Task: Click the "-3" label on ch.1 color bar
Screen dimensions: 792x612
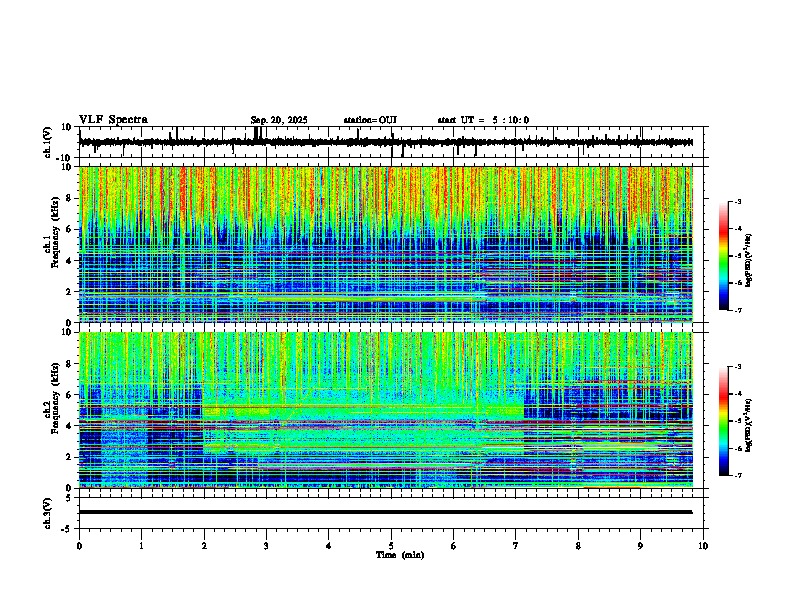Action: (737, 201)
